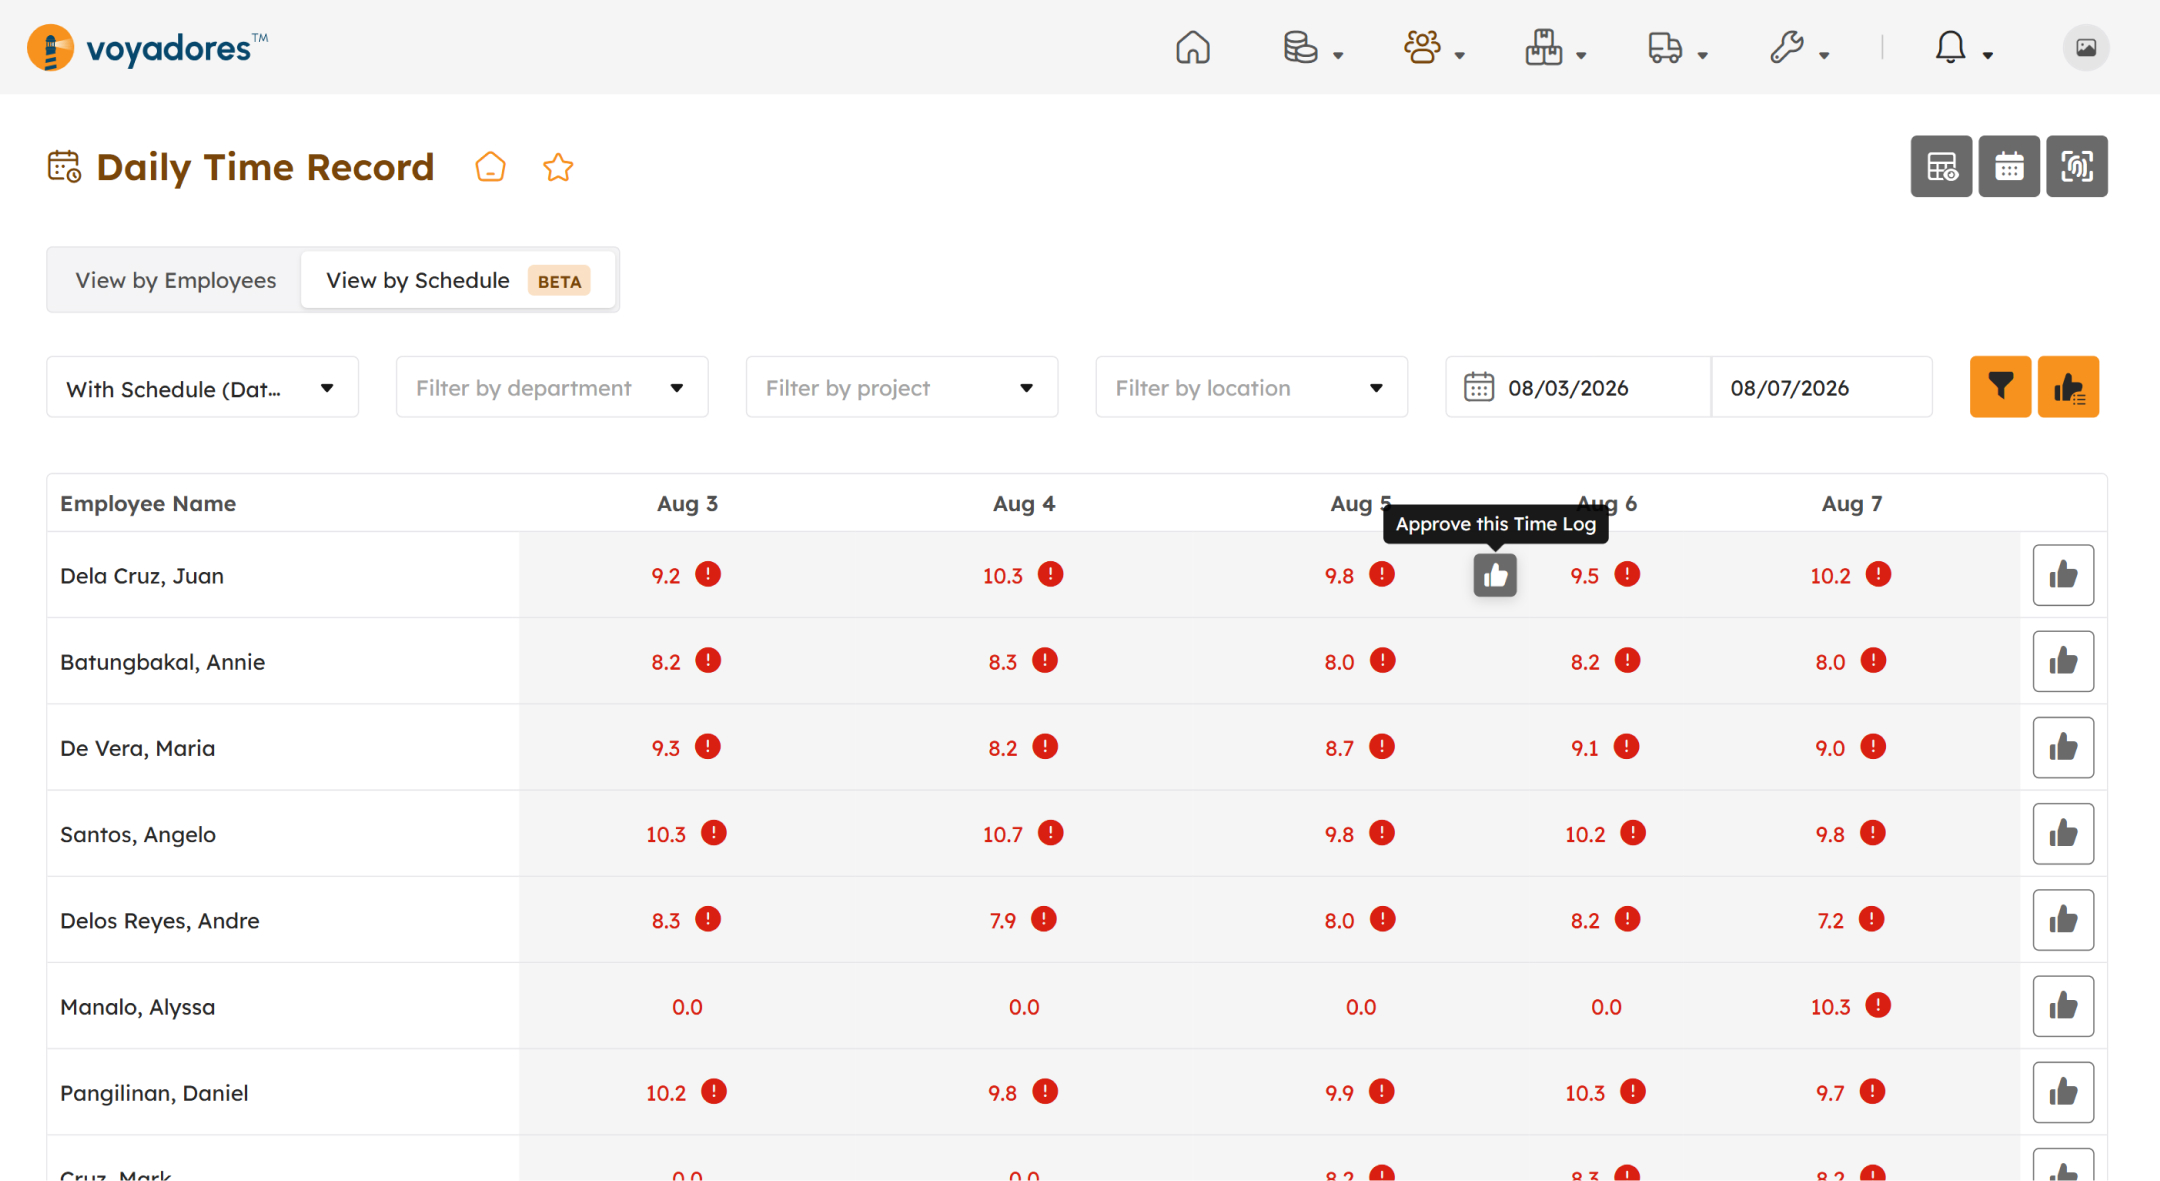This screenshot has height=1181, width=2160.
Task: Open Filter by location dropdown
Action: tap(1251, 387)
